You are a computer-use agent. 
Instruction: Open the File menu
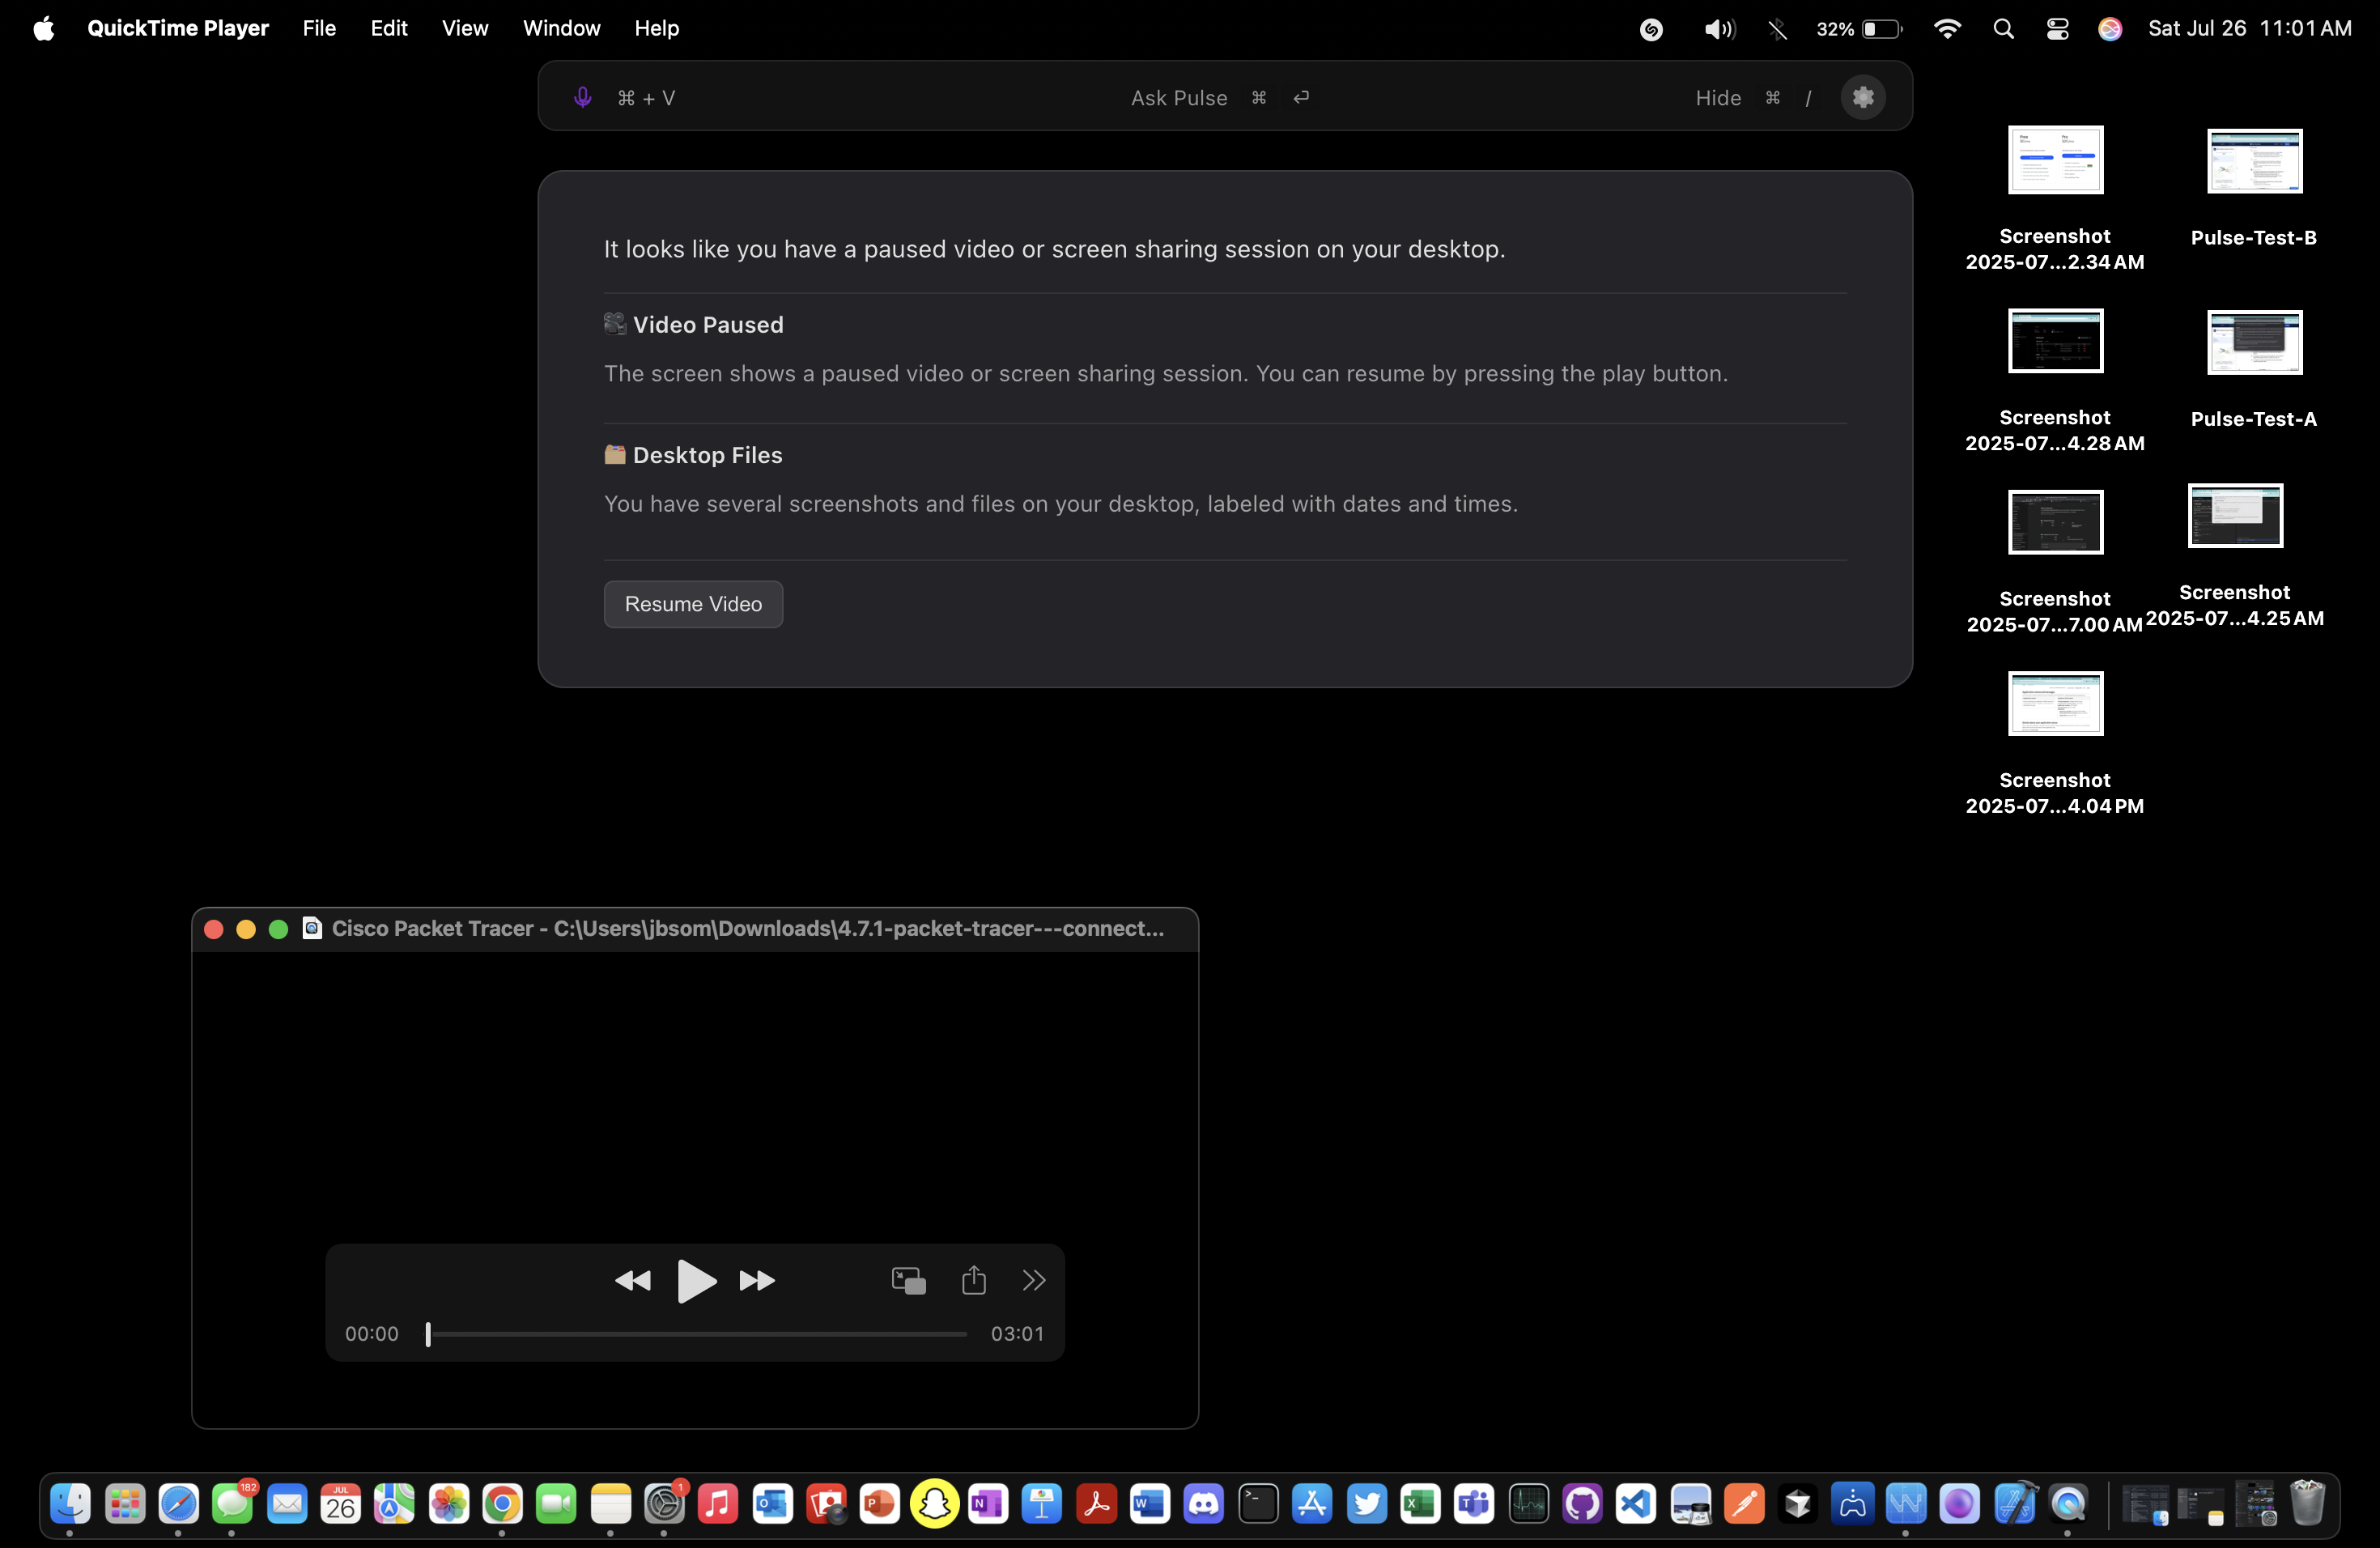318,28
